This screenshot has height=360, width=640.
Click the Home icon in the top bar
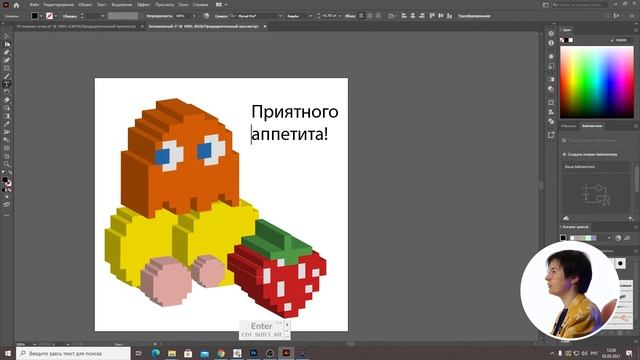16,5
